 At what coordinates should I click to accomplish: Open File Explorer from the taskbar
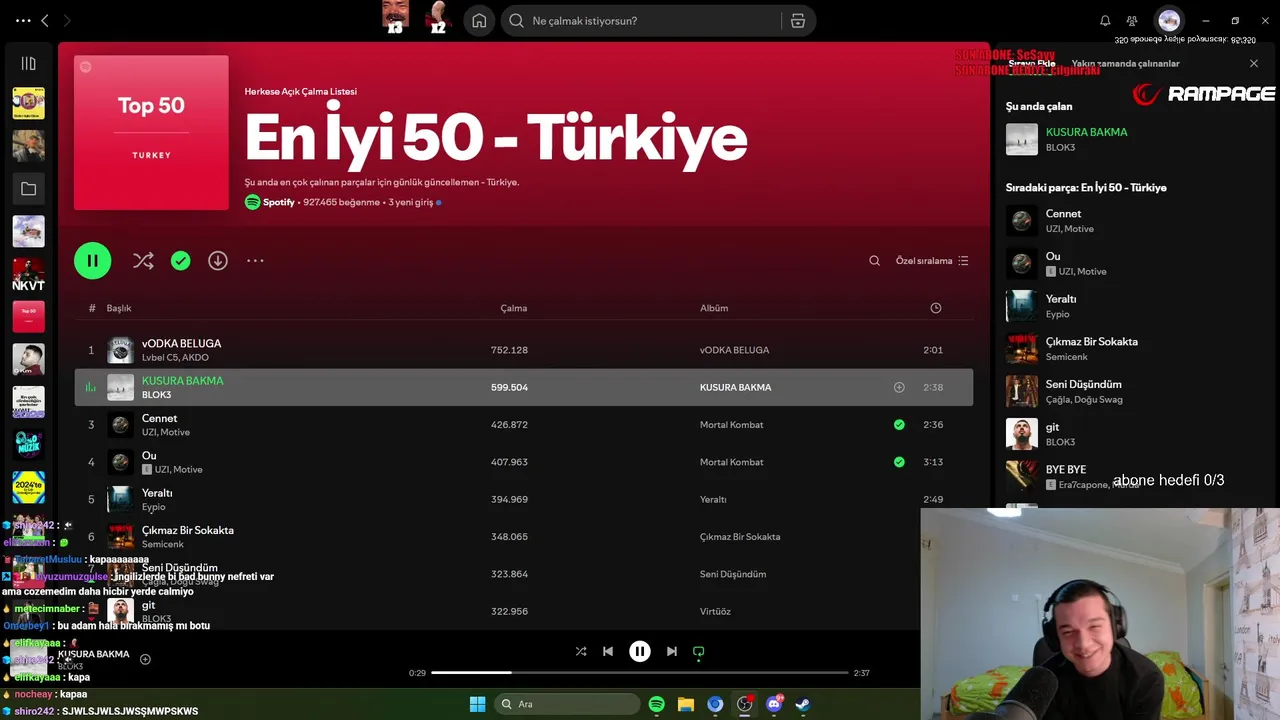point(686,704)
